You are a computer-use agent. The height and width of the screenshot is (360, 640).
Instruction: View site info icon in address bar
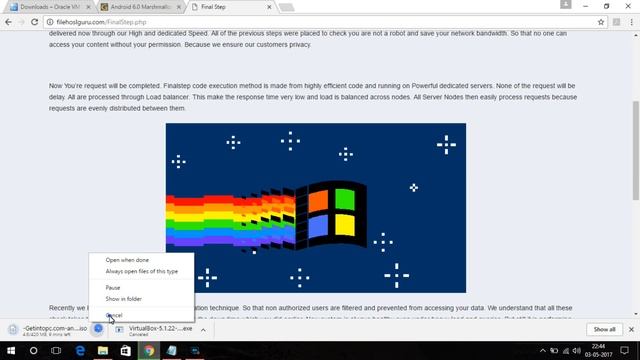point(49,22)
